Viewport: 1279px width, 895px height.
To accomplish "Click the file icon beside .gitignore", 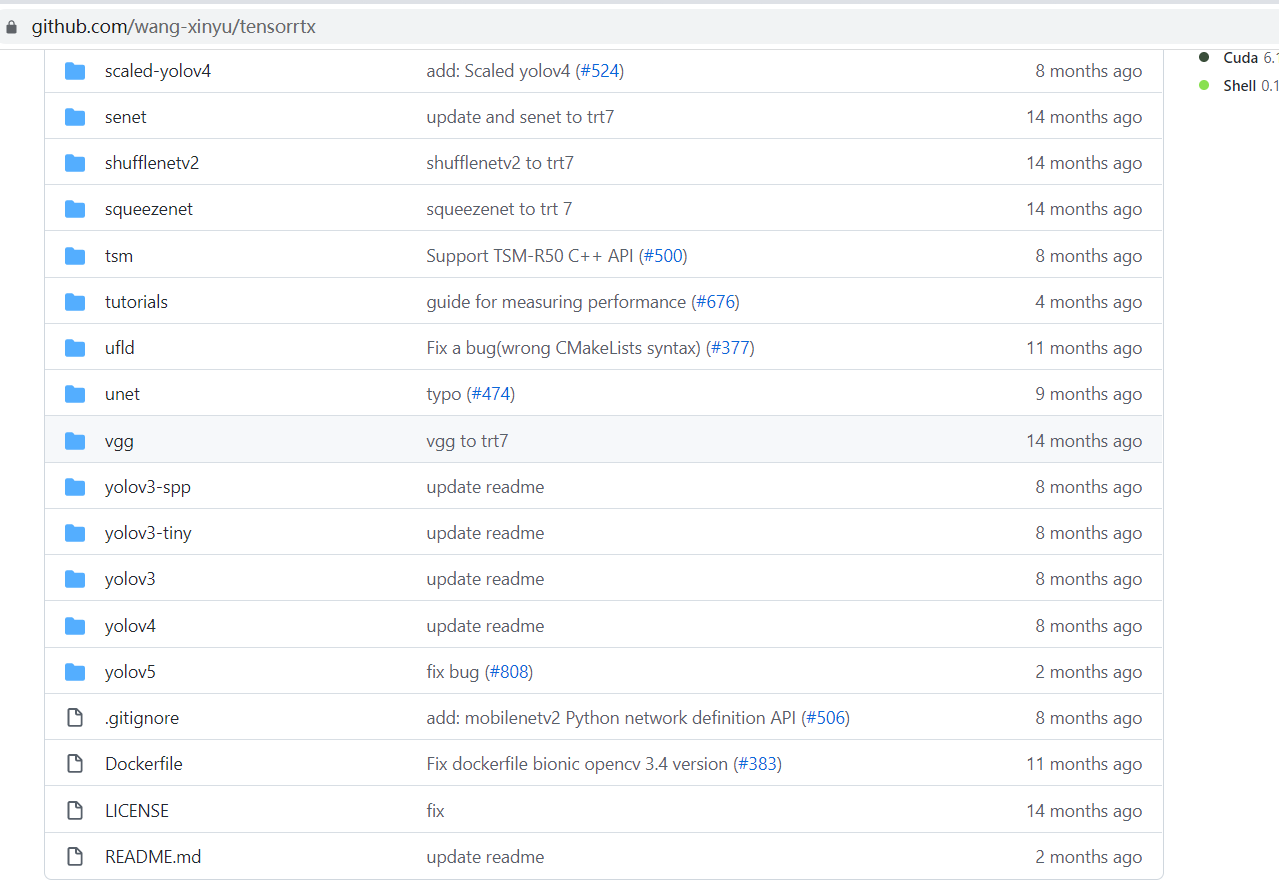I will [x=75, y=718].
